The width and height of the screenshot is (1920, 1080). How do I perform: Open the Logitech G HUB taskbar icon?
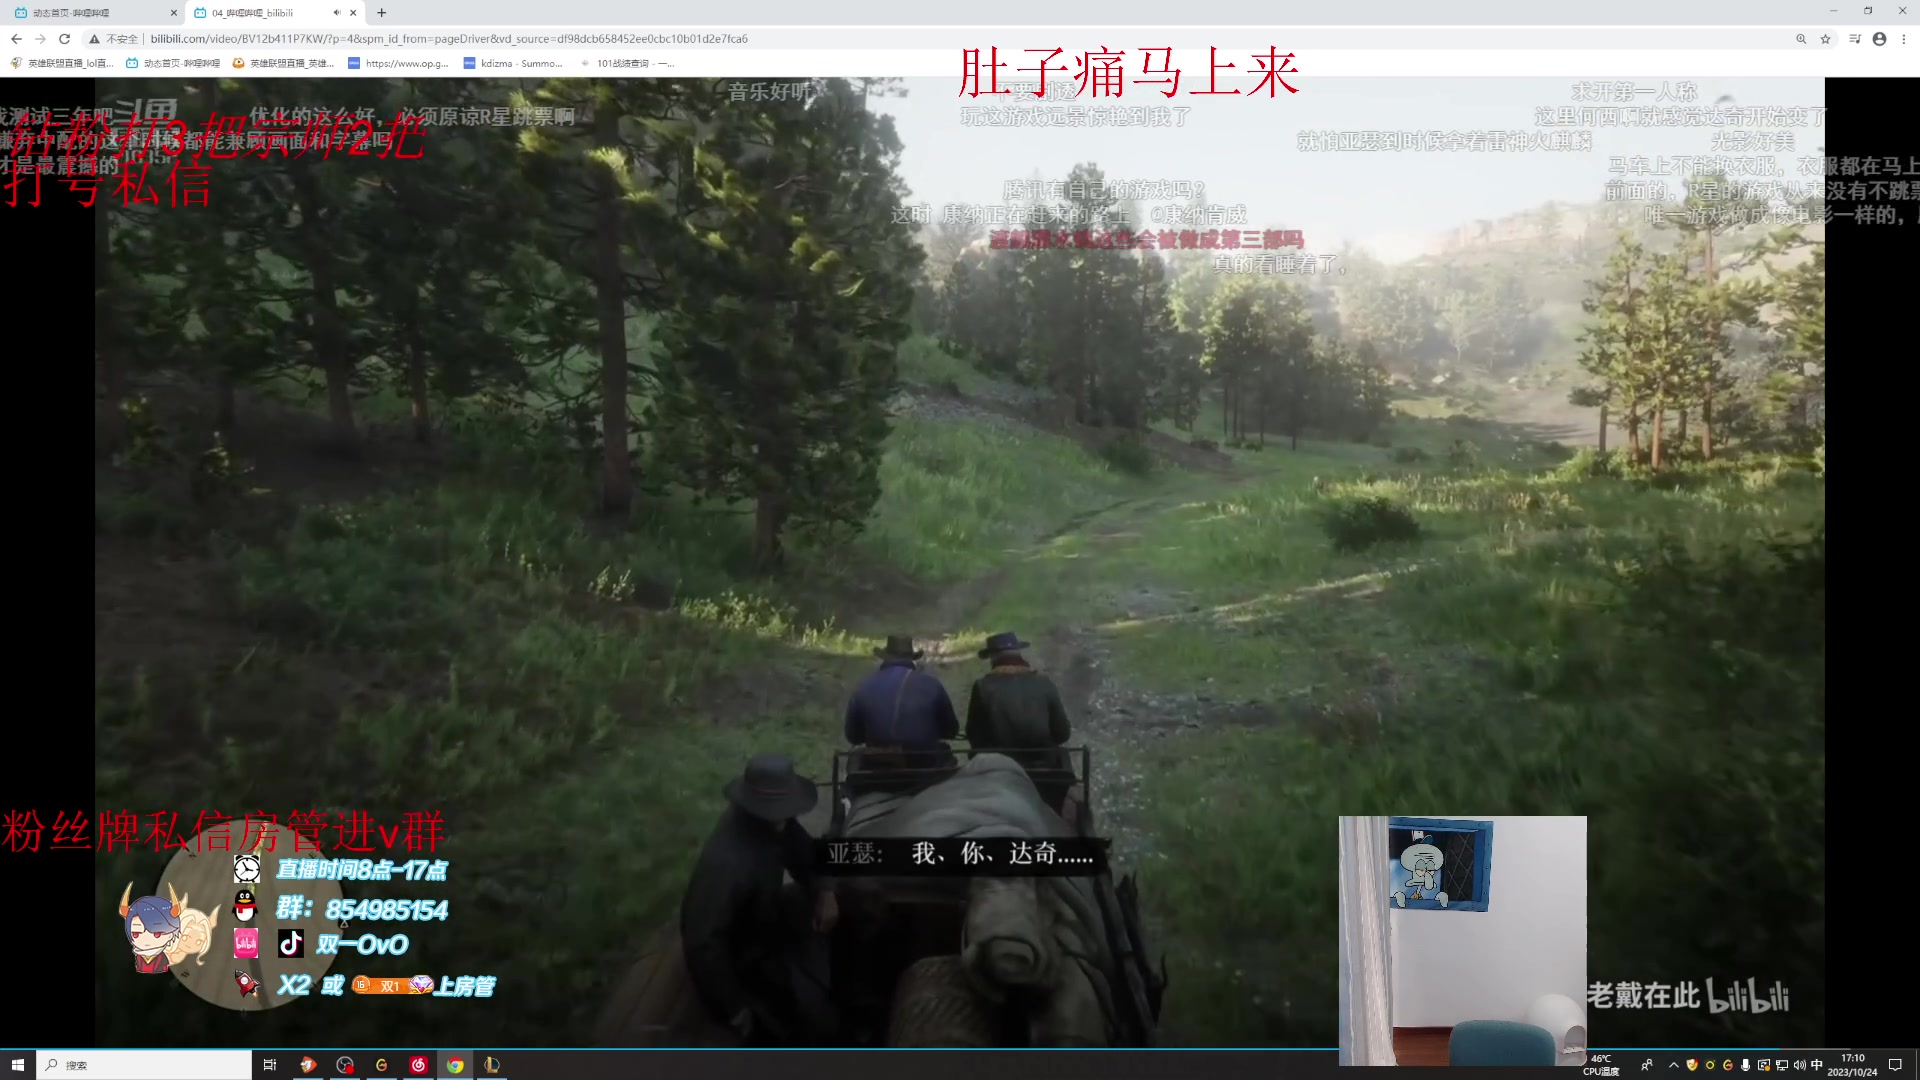pyautogui.click(x=381, y=1065)
